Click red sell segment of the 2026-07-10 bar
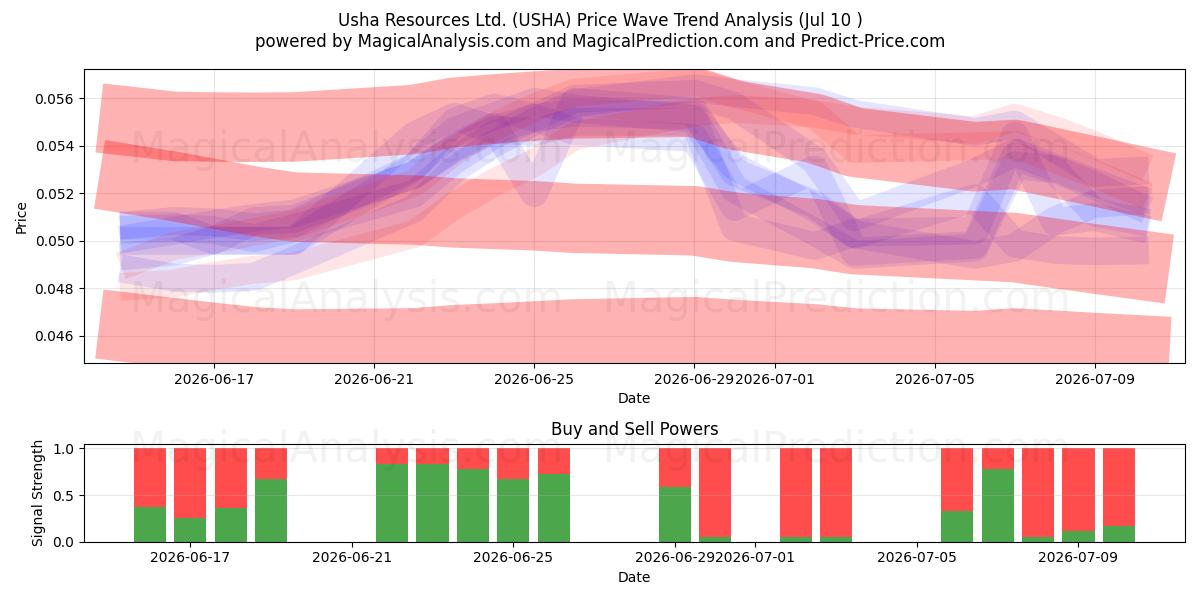1200x600 pixels. (x=1119, y=487)
